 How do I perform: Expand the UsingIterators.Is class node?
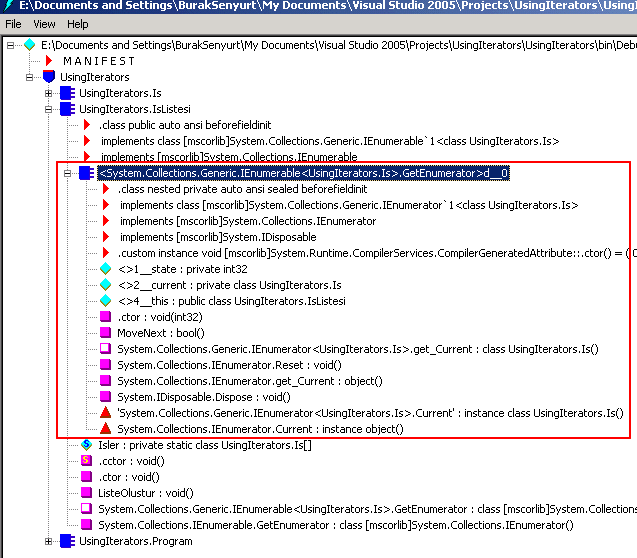coord(48,93)
